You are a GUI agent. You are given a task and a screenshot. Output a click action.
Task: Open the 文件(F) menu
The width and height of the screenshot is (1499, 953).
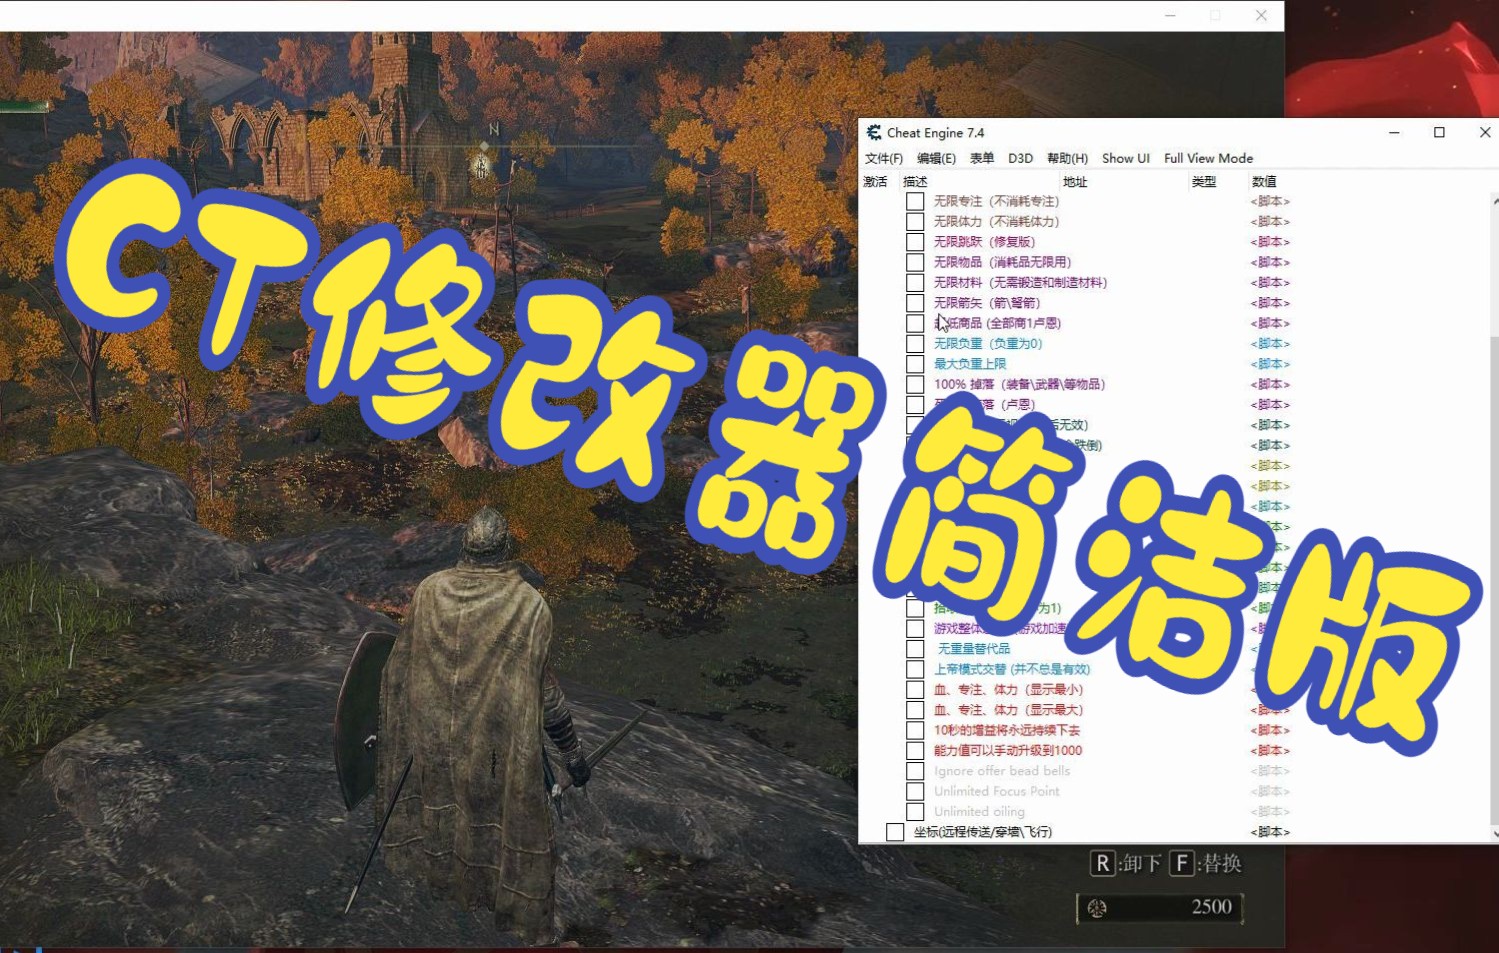tap(884, 158)
